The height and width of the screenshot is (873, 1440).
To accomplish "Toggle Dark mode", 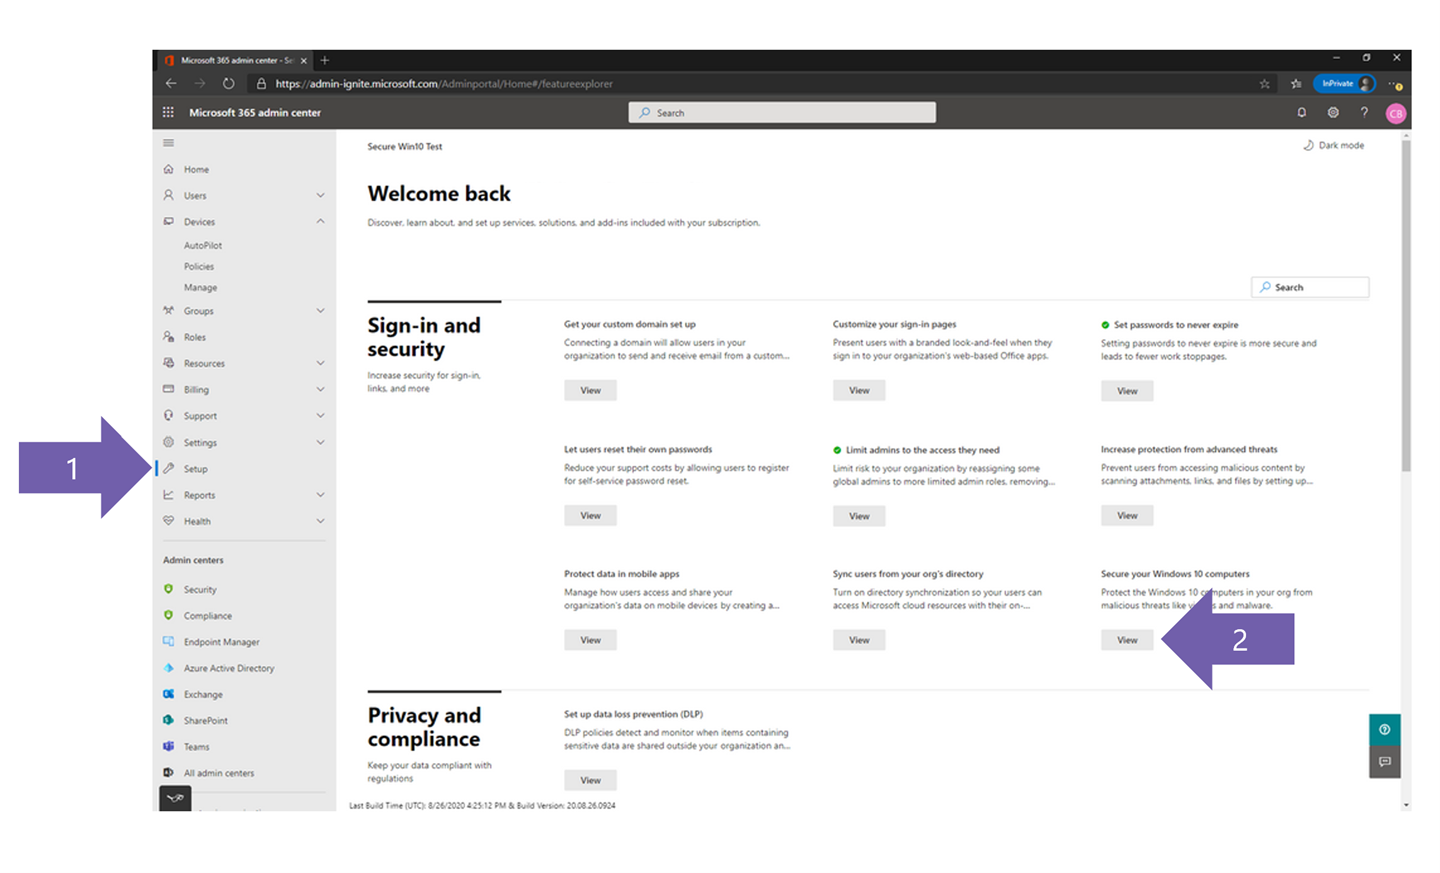I will click(x=1334, y=145).
